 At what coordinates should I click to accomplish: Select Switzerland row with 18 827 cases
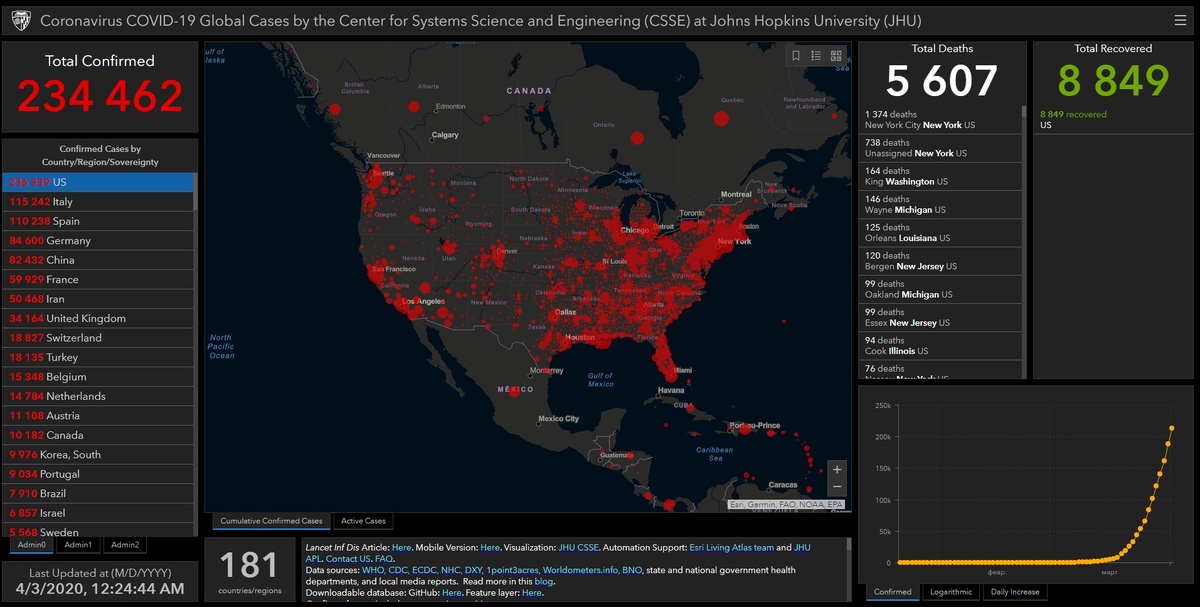click(98, 338)
